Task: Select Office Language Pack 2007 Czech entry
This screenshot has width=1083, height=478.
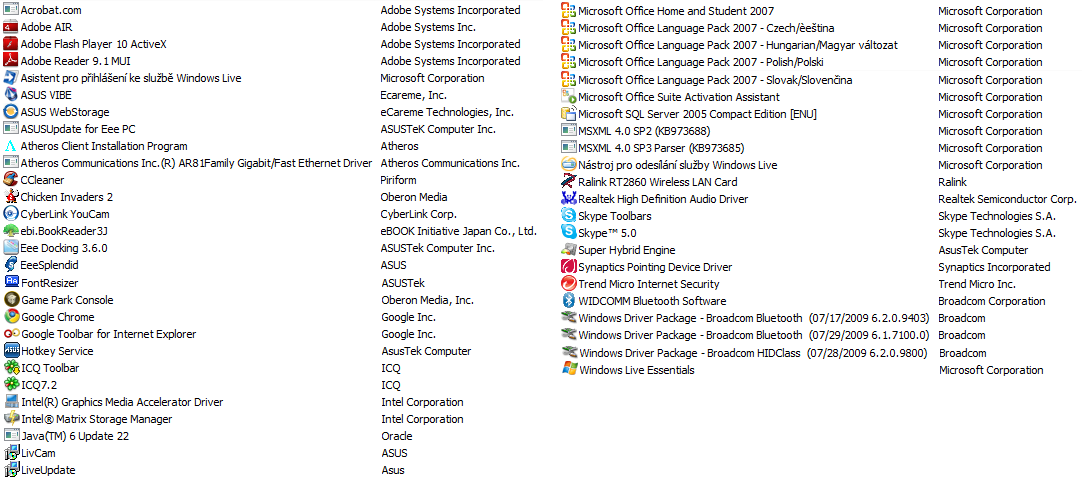Action: tap(706, 28)
